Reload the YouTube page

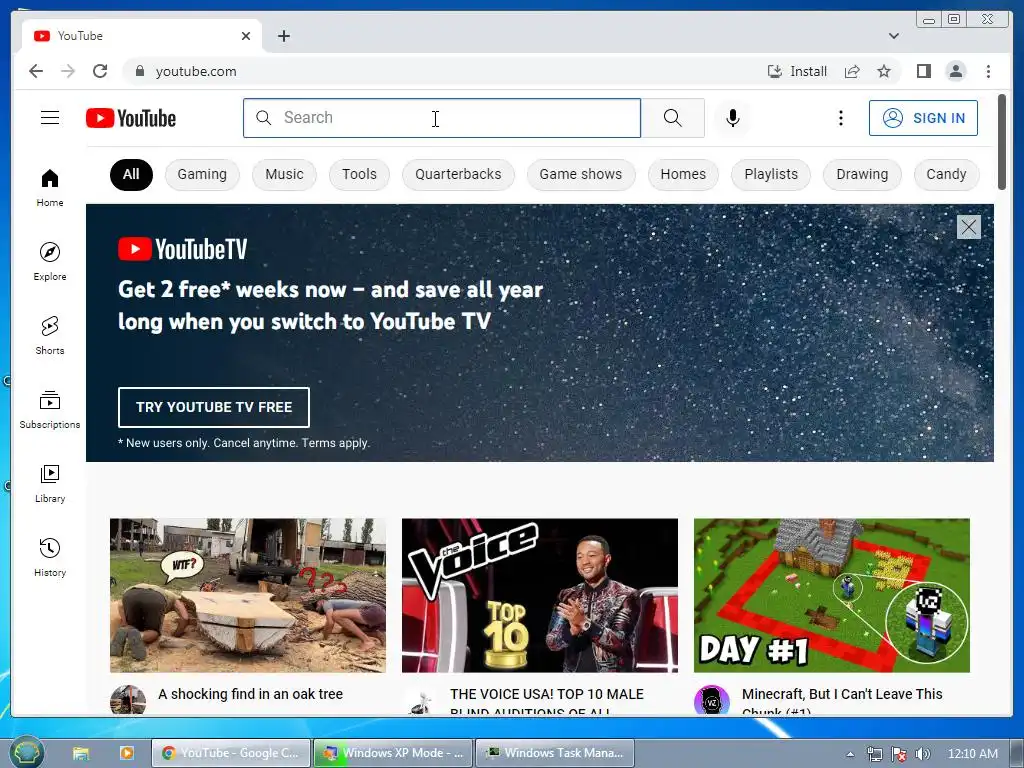point(100,71)
